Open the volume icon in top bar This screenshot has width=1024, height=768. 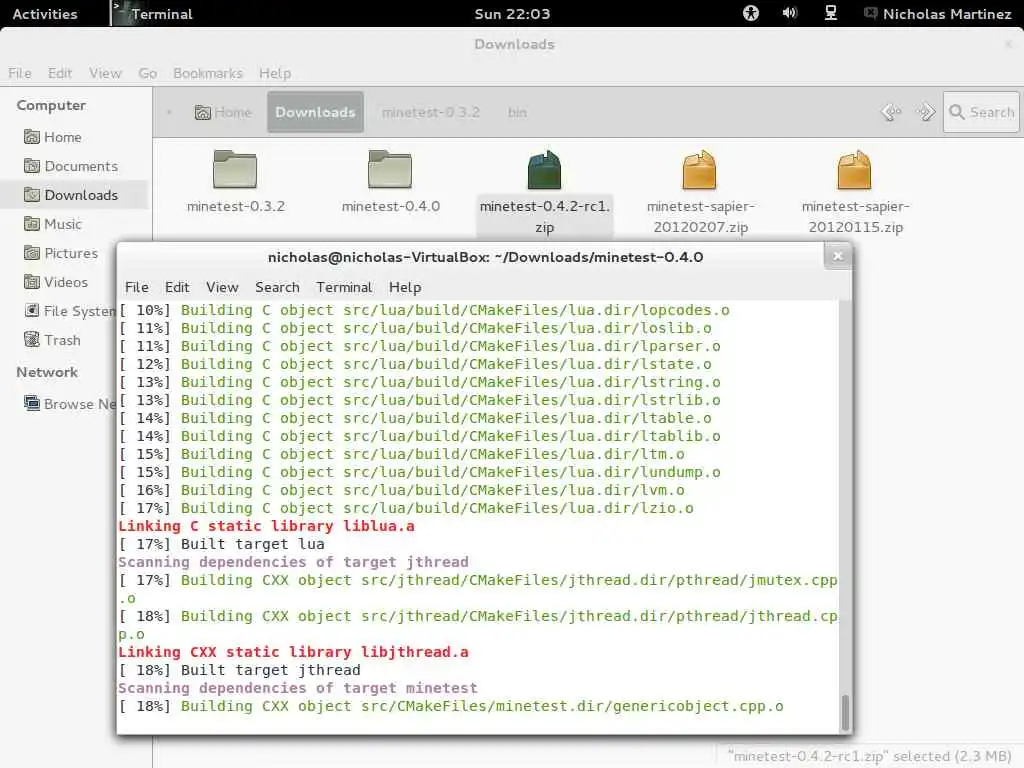point(790,13)
